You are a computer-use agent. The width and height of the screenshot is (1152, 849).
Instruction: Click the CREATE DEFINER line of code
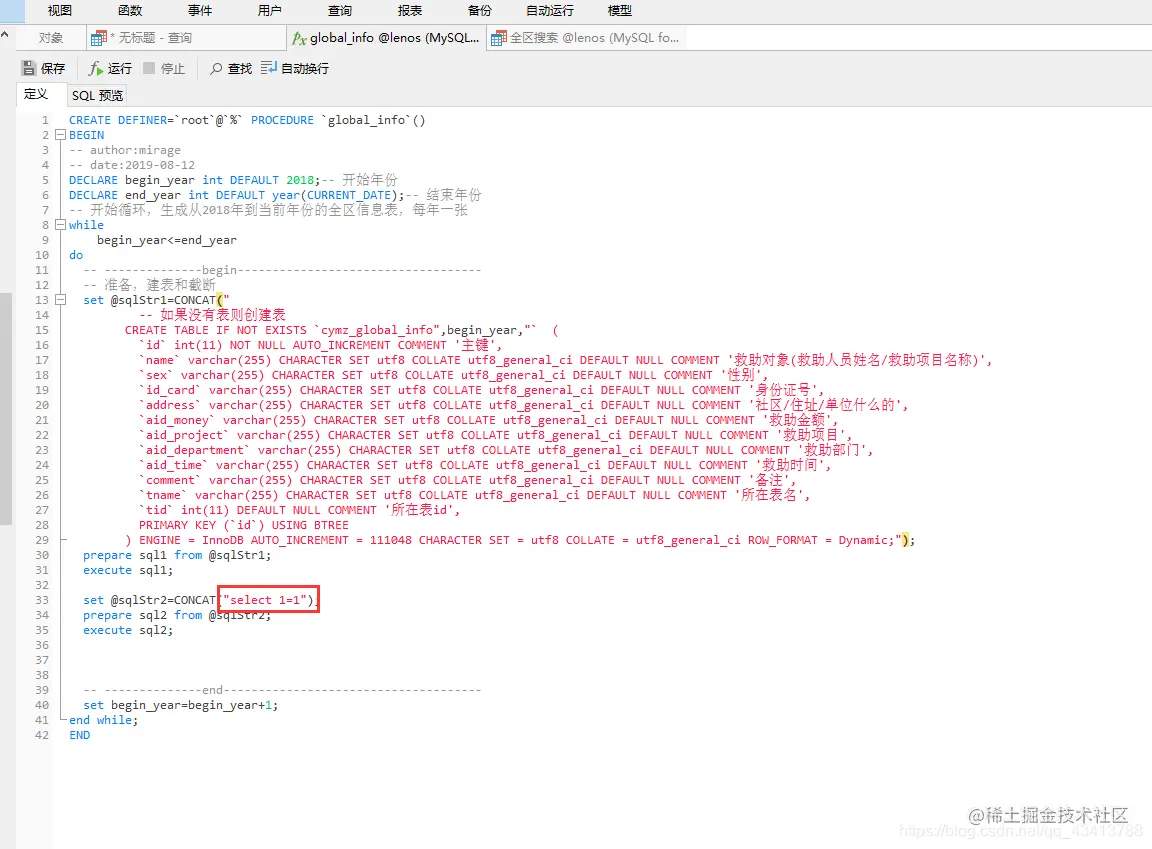pos(247,120)
